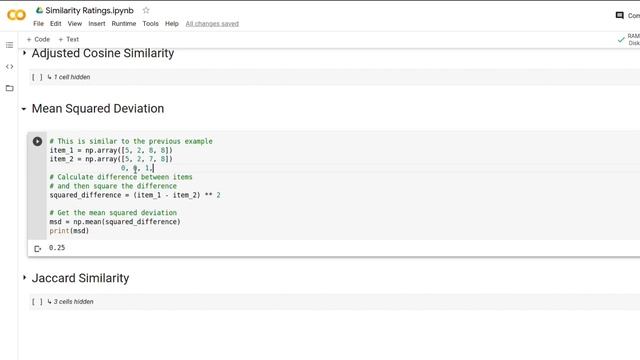Click the output clear icon beside 0.25
The width and height of the screenshot is (640, 360).
[x=38, y=249]
